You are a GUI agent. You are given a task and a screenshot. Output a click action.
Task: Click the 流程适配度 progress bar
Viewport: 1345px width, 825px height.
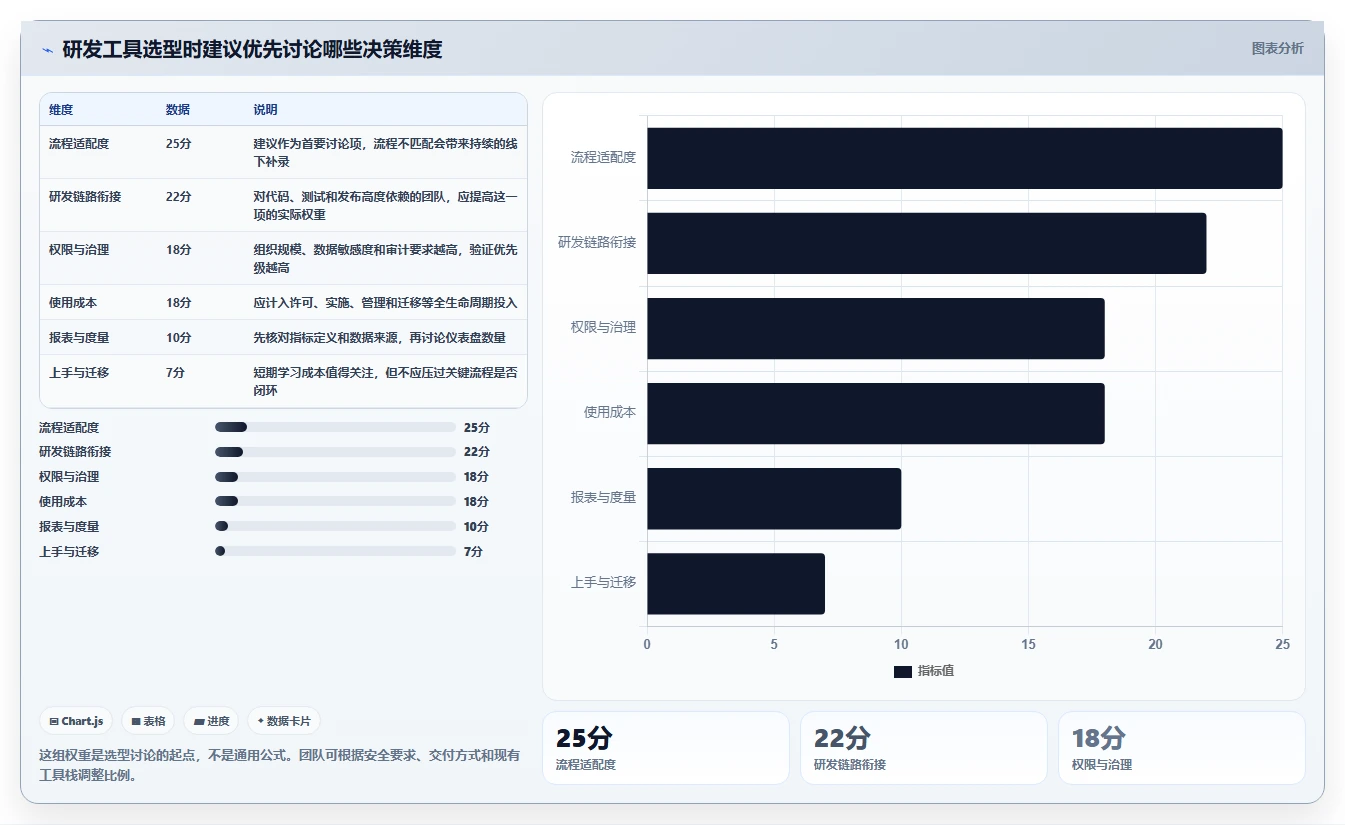(x=335, y=427)
